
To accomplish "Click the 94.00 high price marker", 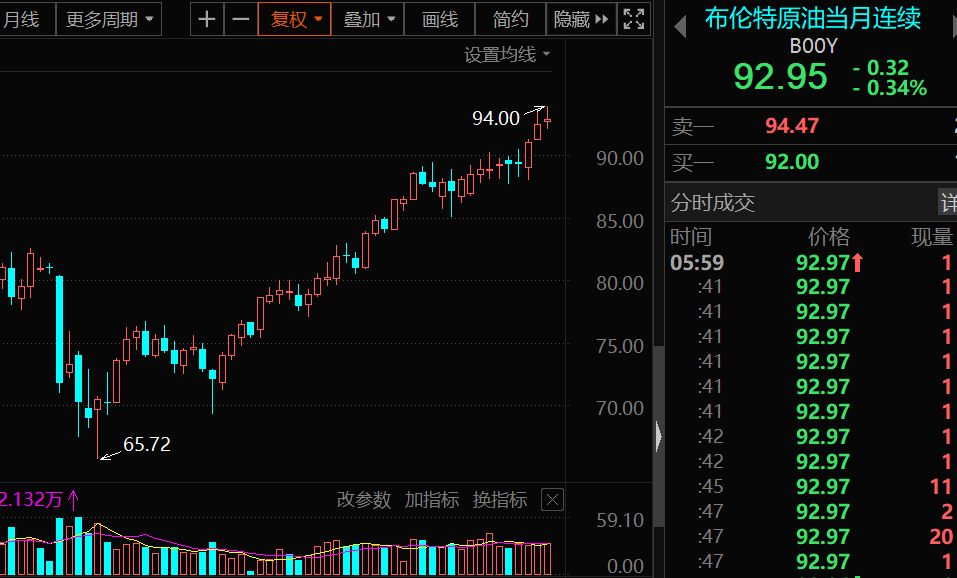I will [496, 118].
